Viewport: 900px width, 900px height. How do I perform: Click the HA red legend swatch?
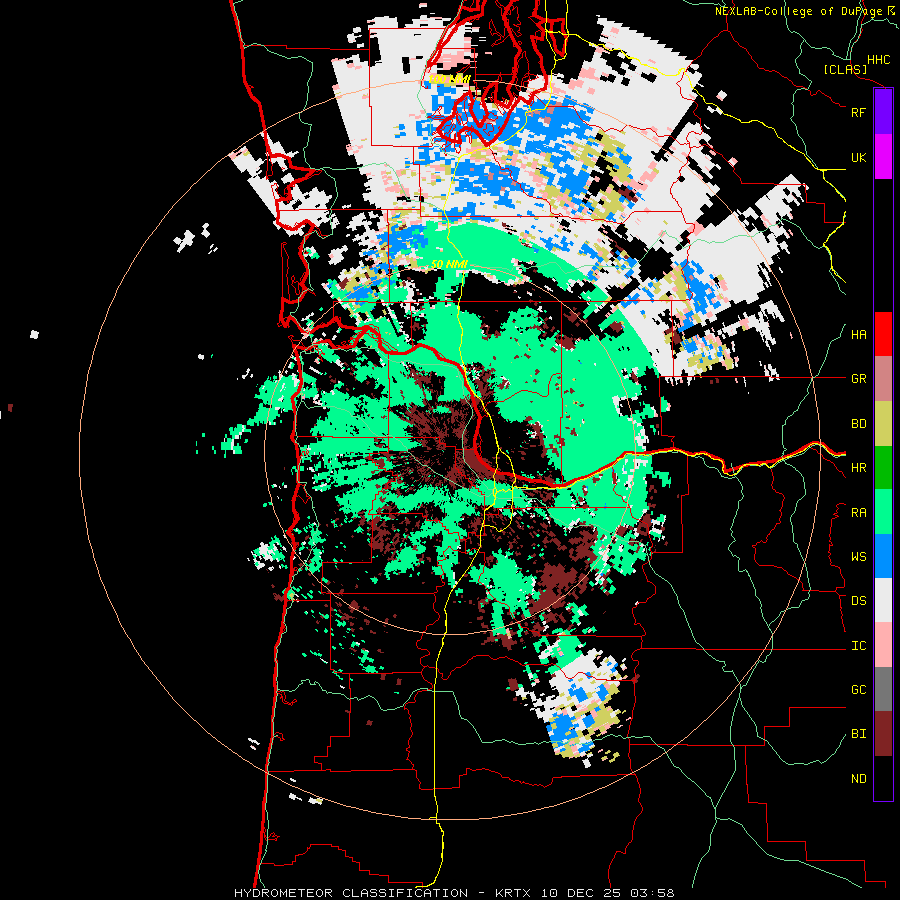883,334
